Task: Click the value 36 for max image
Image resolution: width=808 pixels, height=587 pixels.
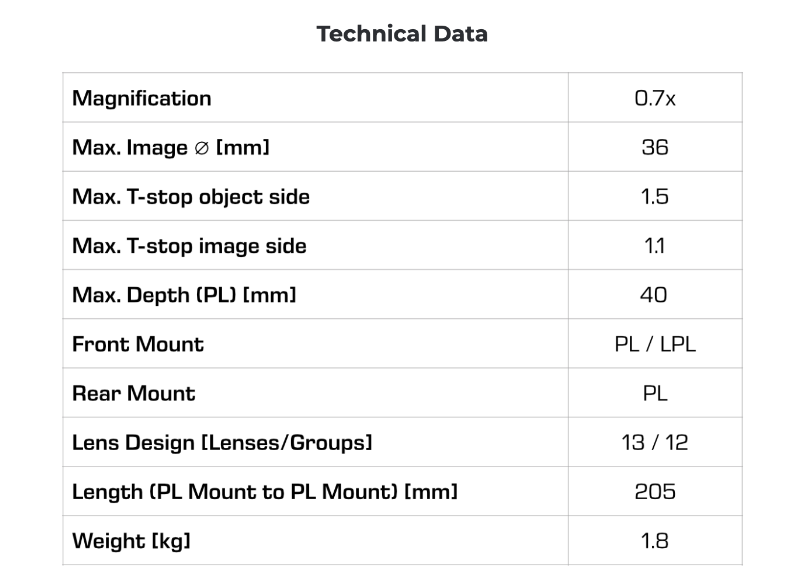Action: (655, 148)
